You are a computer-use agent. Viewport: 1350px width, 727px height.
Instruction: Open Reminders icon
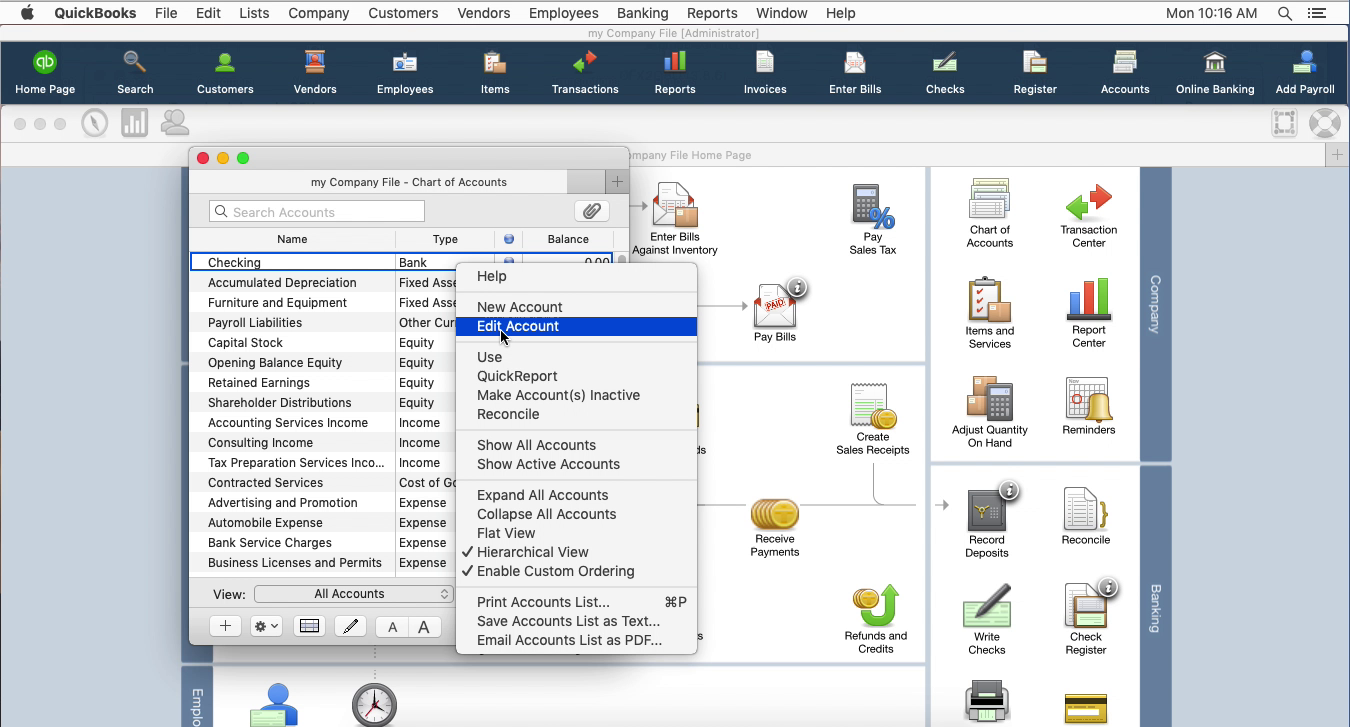click(x=1089, y=406)
